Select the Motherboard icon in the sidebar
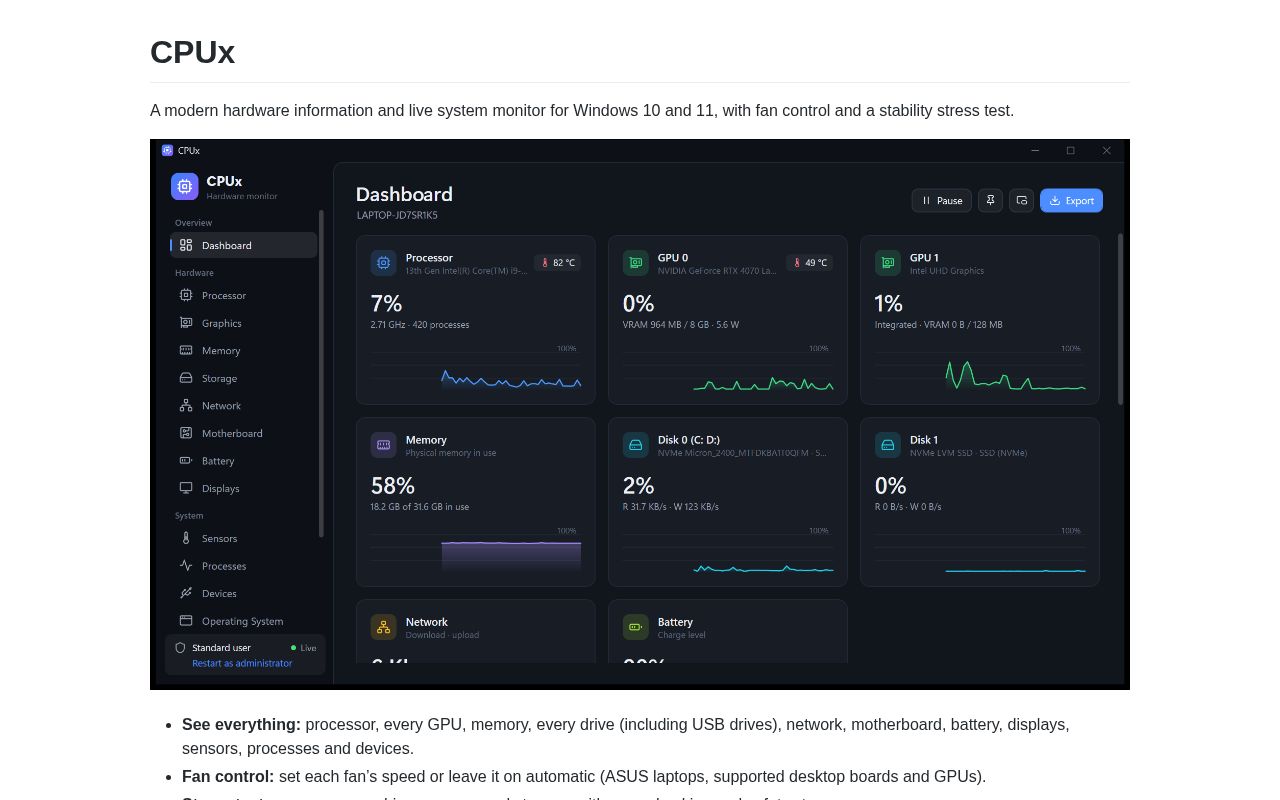1280x800 pixels. tap(186, 433)
